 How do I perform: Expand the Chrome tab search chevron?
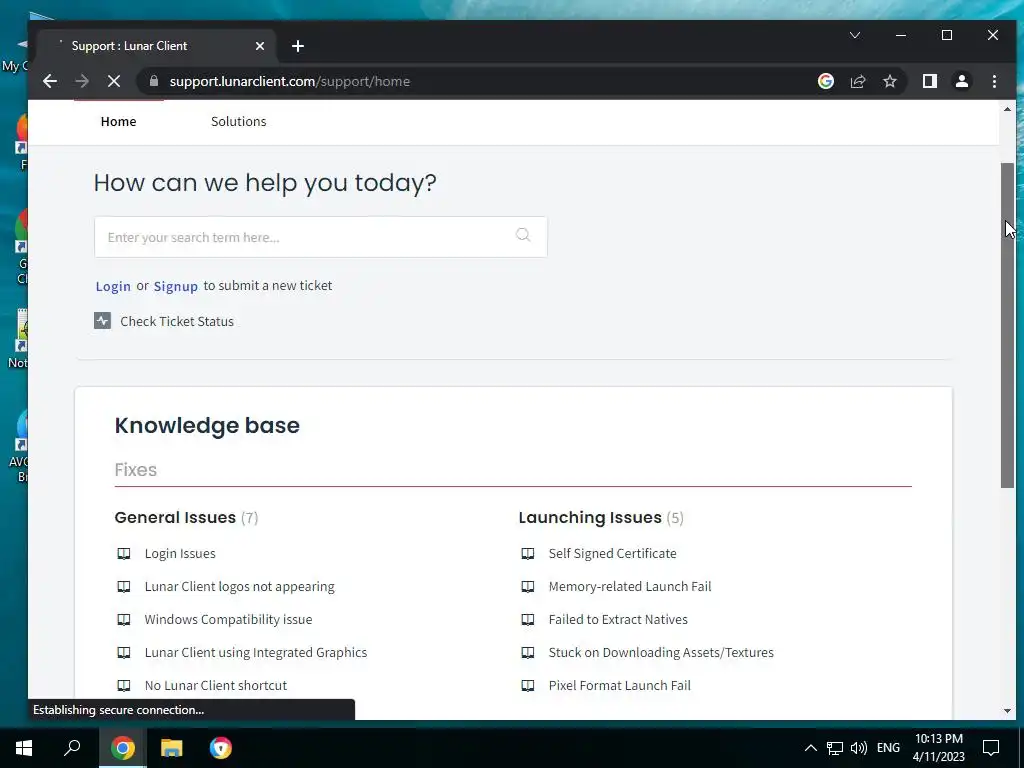point(854,35)
